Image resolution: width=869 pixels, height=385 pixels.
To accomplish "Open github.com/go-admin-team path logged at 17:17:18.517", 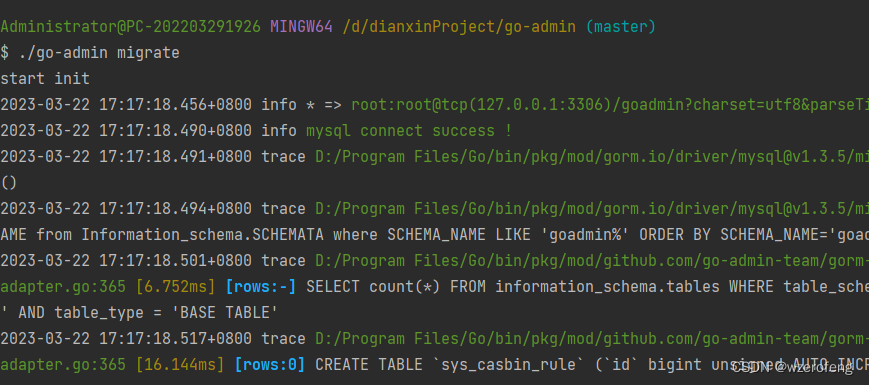I will coord(592,338).
